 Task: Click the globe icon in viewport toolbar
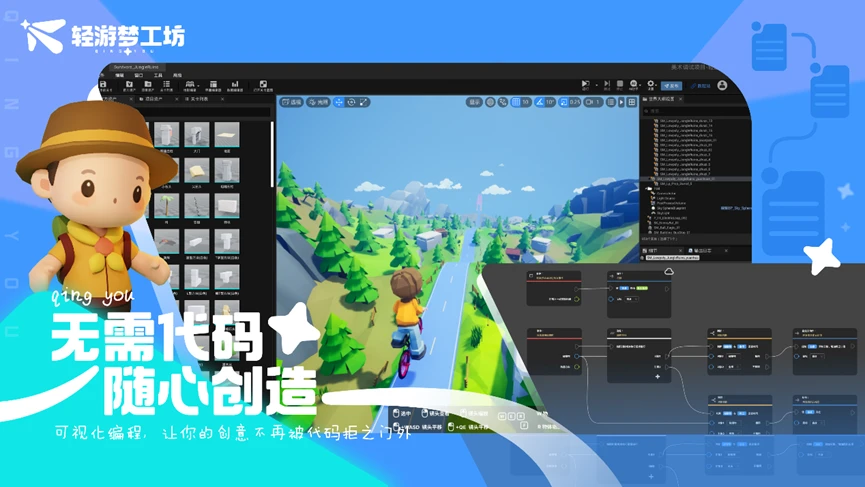click(x=490, y=102)
